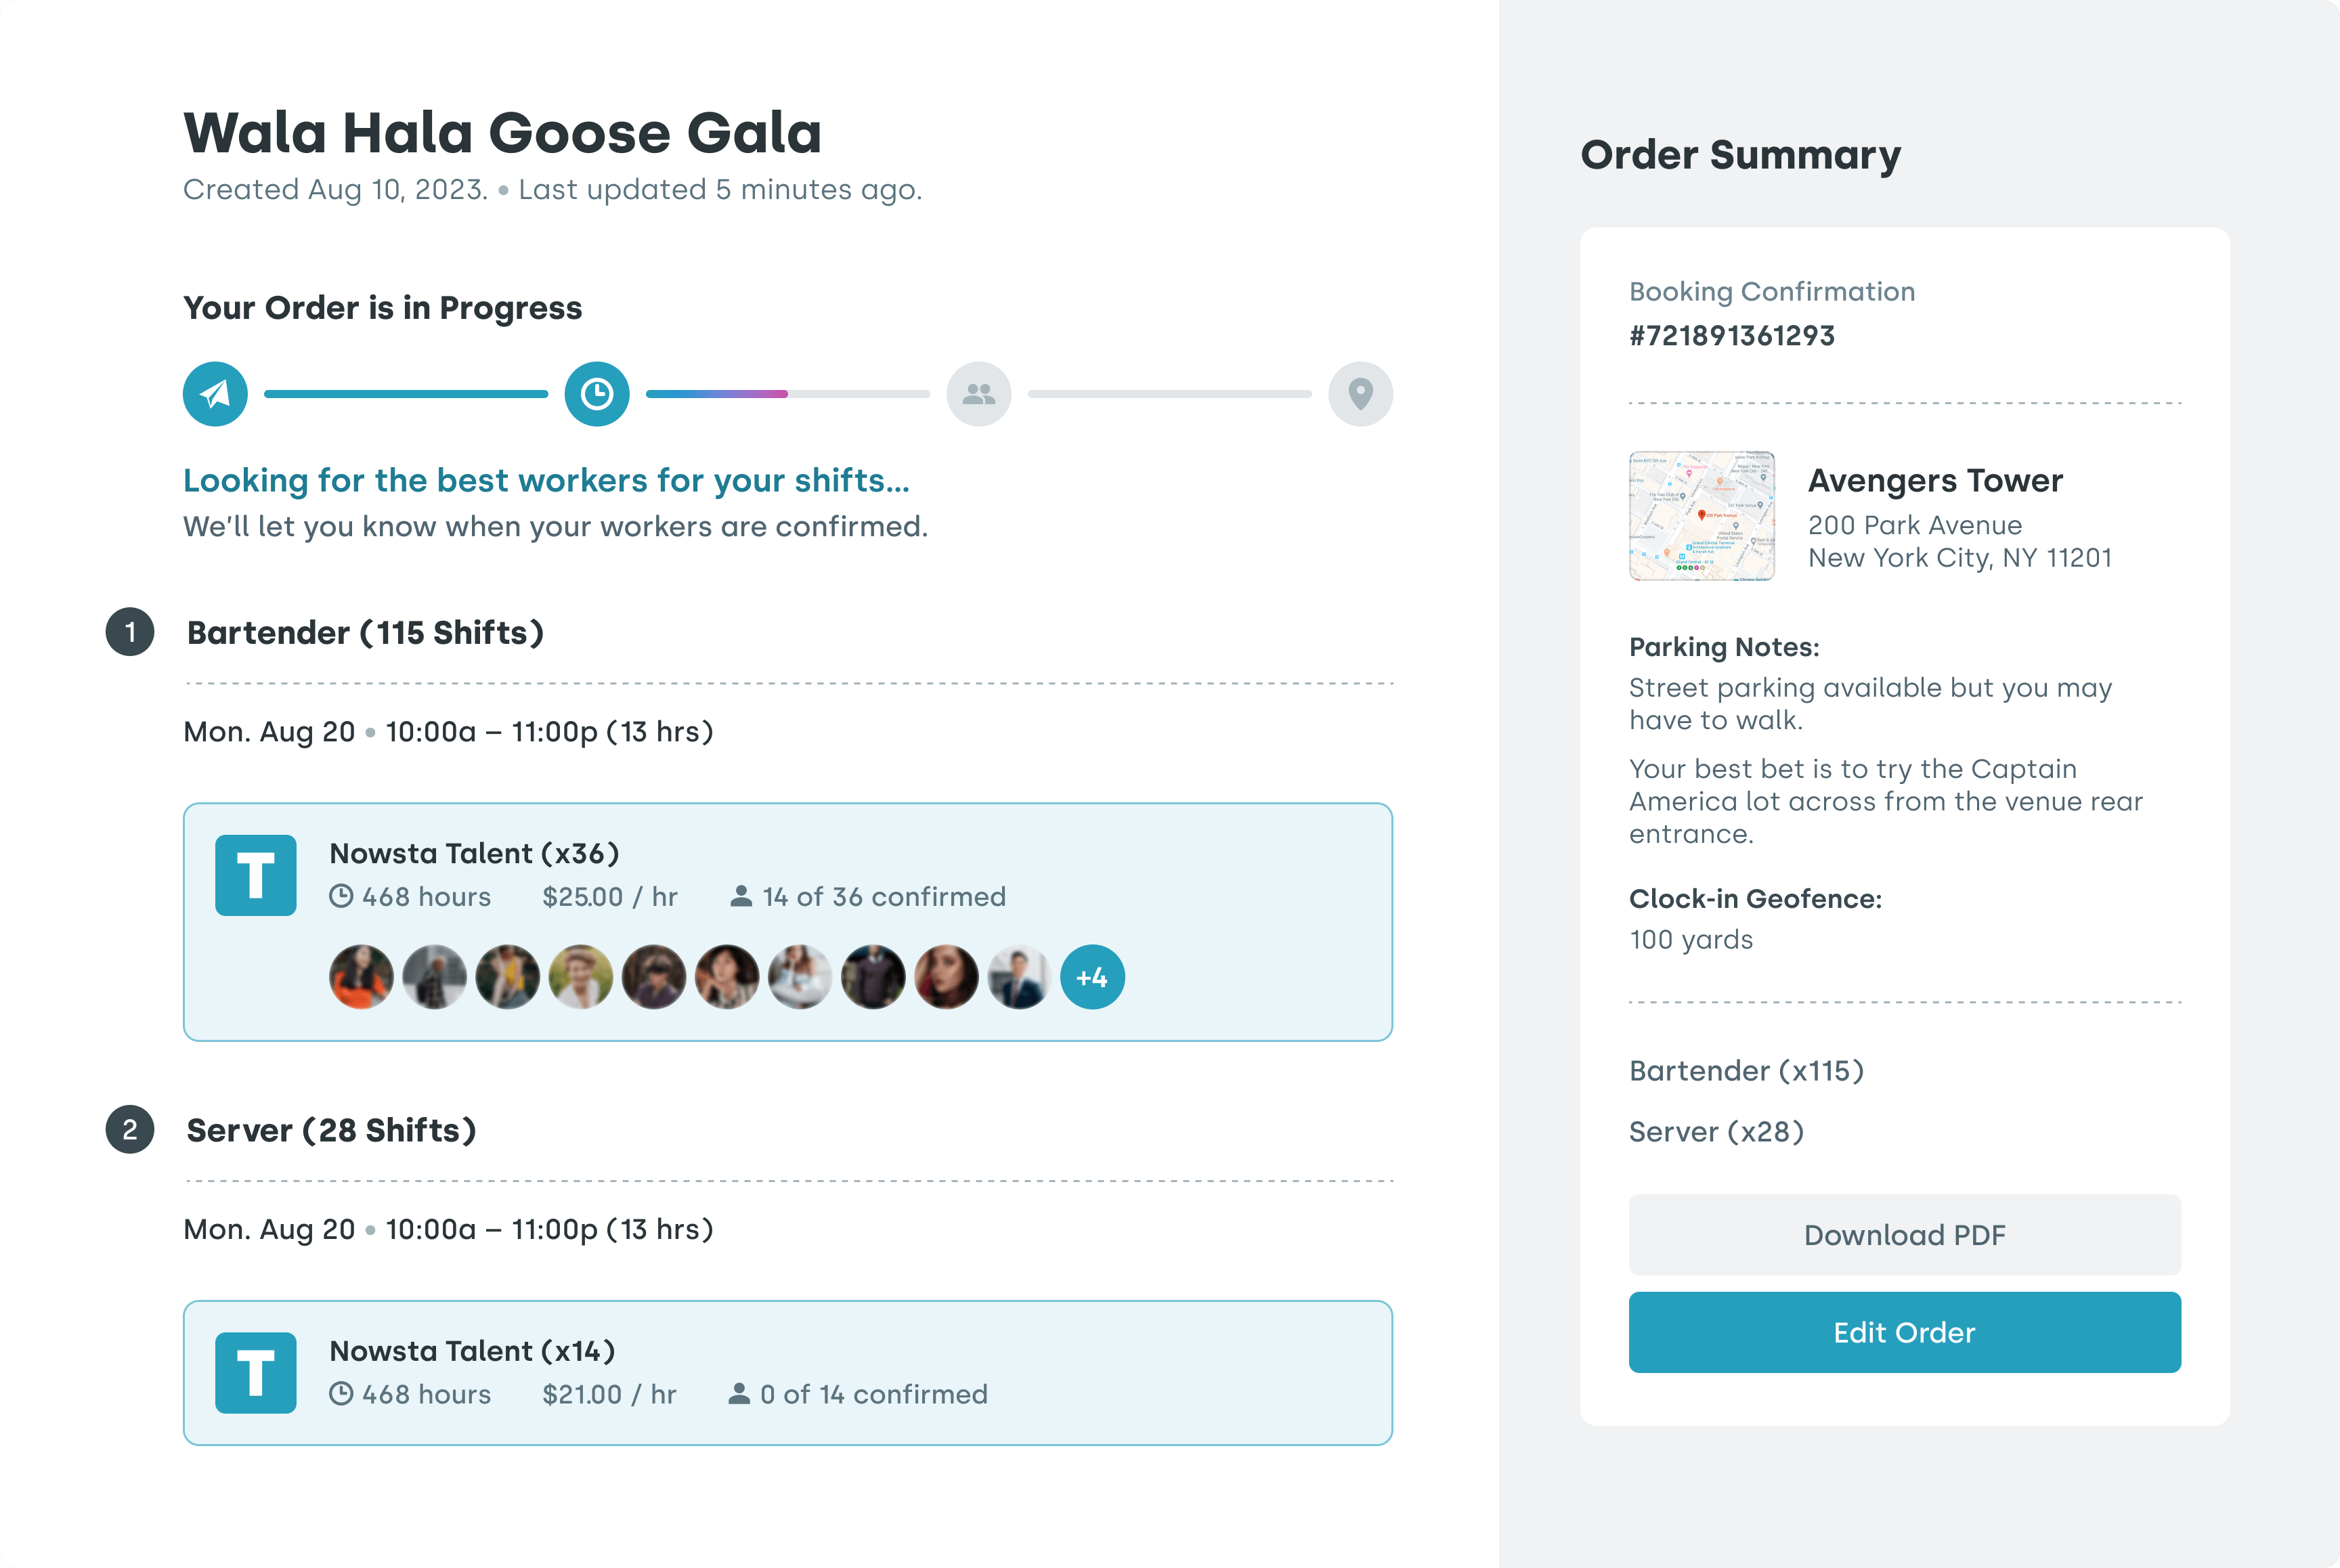Open the +4 more workers badge
The image size is (2340, 1568).
(1092, 977)
